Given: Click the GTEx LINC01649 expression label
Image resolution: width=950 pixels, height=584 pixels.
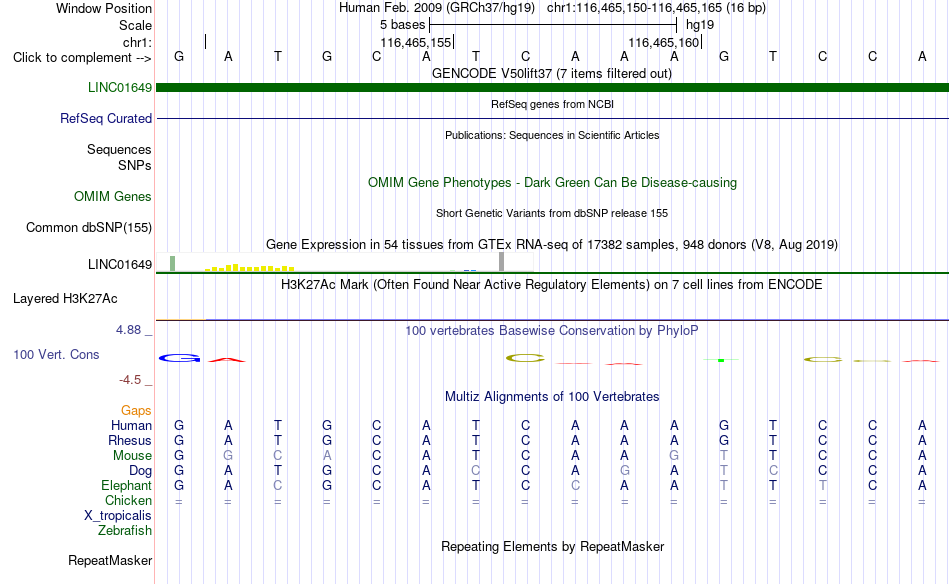Looking at the screenshot, I should (x=119, y=264).
